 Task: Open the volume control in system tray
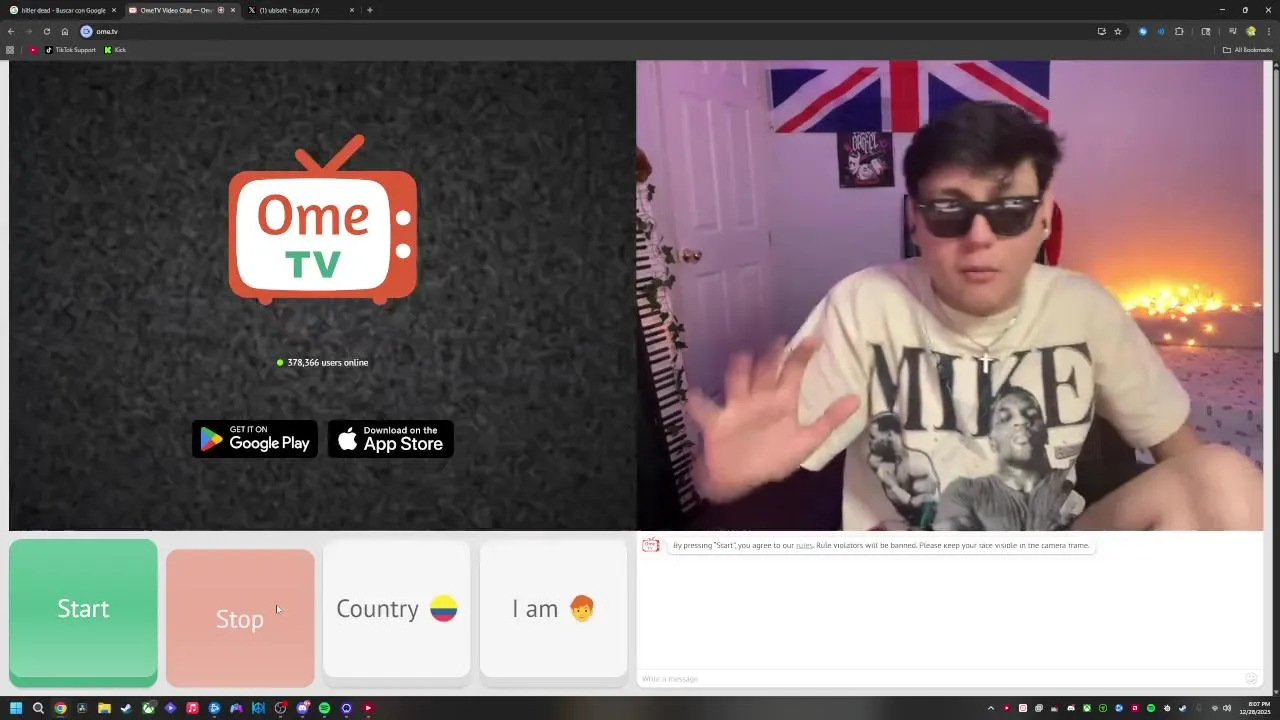1227,708
